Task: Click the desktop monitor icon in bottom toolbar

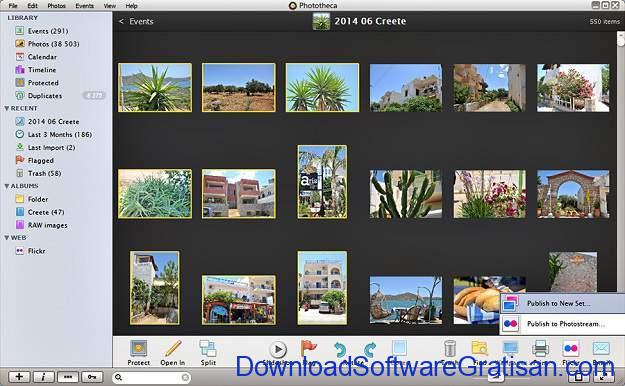Action: pyautogui.click(x=510, y=348)
